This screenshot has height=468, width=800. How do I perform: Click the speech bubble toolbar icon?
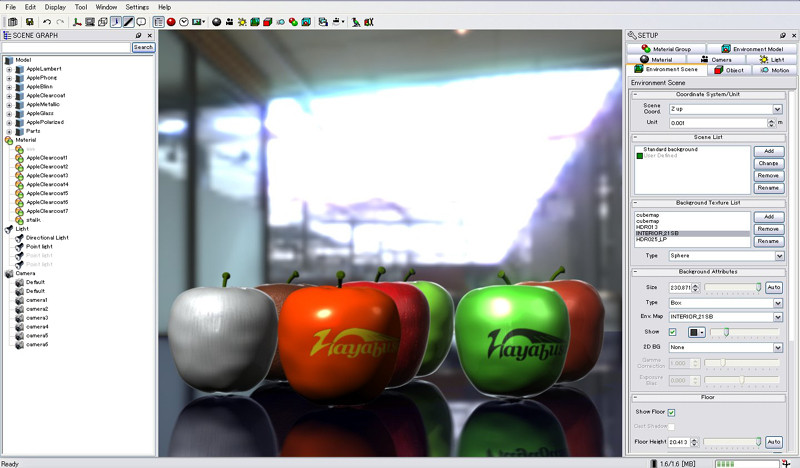pos(141,21)
